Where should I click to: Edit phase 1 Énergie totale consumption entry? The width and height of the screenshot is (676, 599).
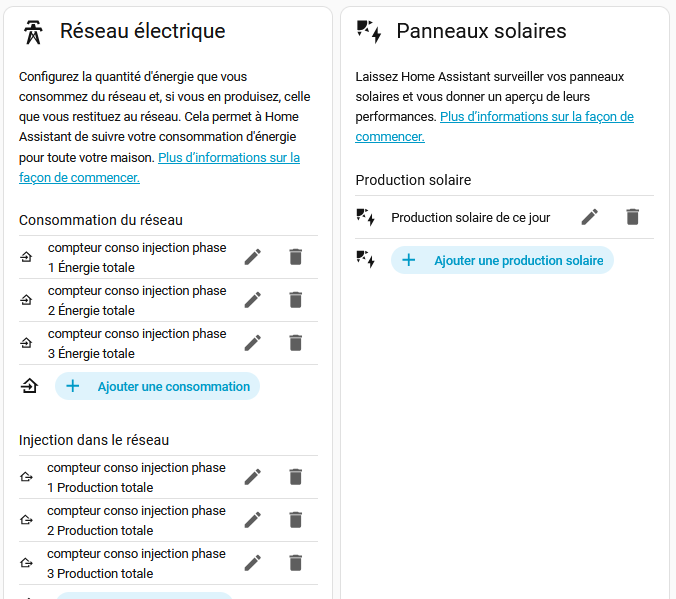click(x=253, y=257)
